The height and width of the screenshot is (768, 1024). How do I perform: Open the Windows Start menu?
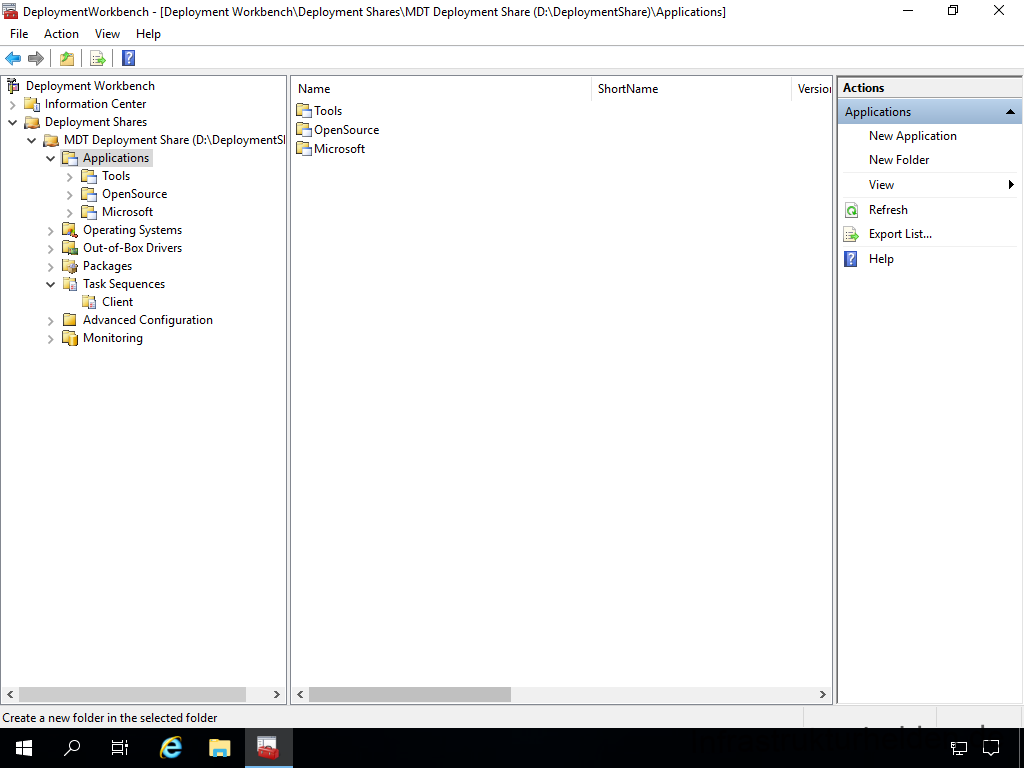point(24,748)
